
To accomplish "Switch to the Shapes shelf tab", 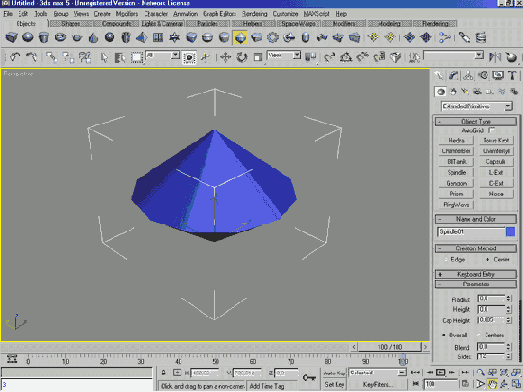I will [71, 24].
